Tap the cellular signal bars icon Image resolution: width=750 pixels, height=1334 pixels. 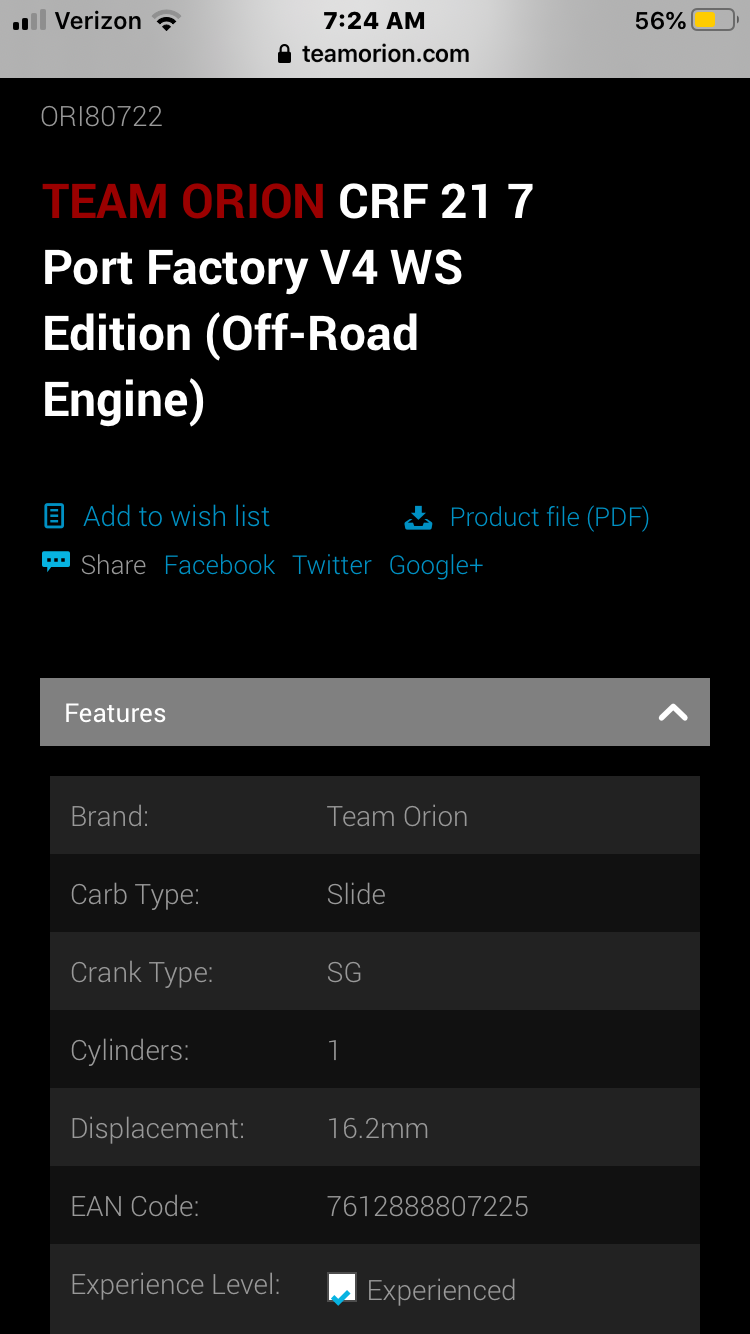tap(29, 21)
